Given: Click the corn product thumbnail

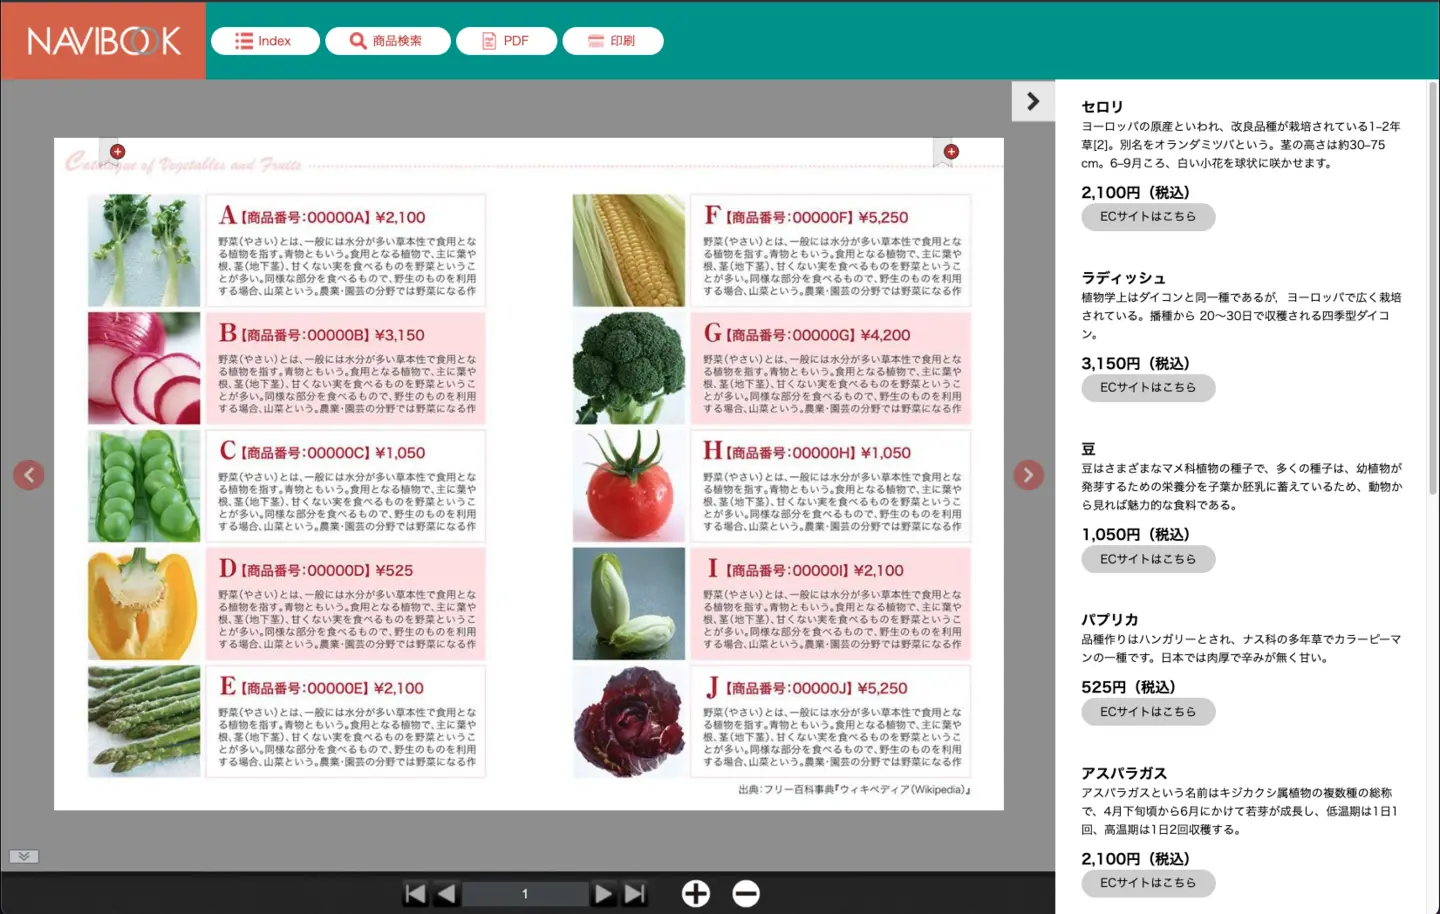Looking at the screenshot, I should click(x=629, y=250).
